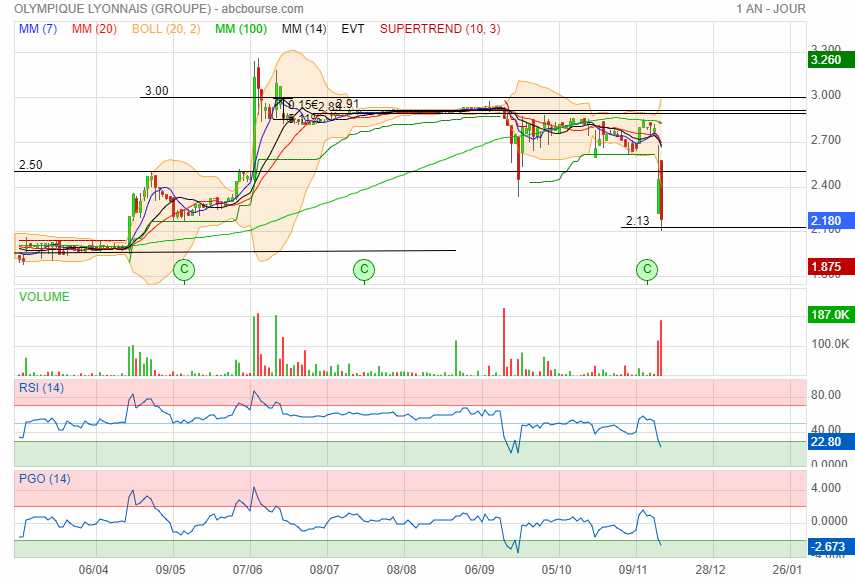Click the 26/01 date axis label
The width and height of the screenshot is (855, 580).
click(787, 570)
